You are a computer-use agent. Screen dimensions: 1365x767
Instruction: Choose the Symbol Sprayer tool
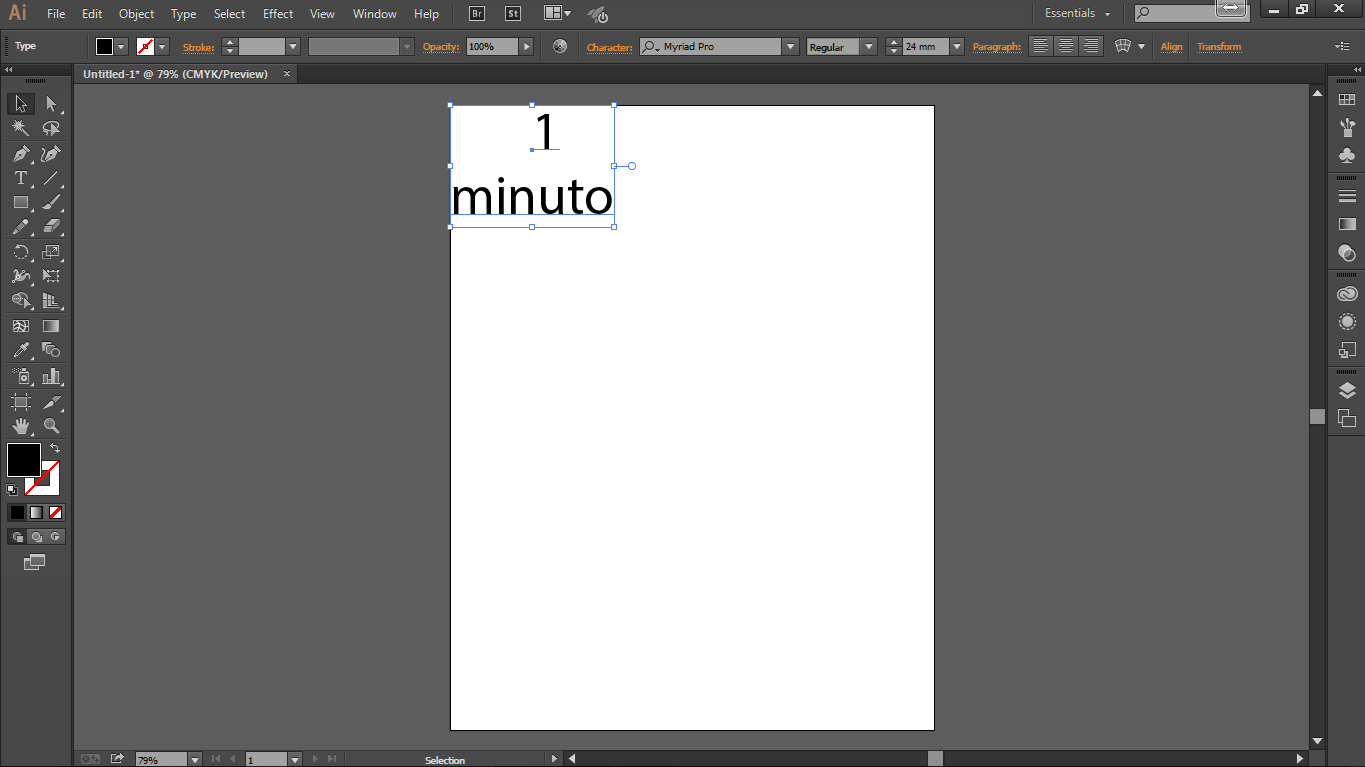20,377
